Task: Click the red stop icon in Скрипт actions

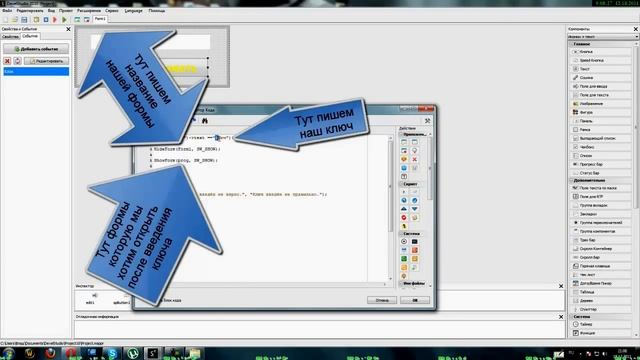Action: coord(404,218)
